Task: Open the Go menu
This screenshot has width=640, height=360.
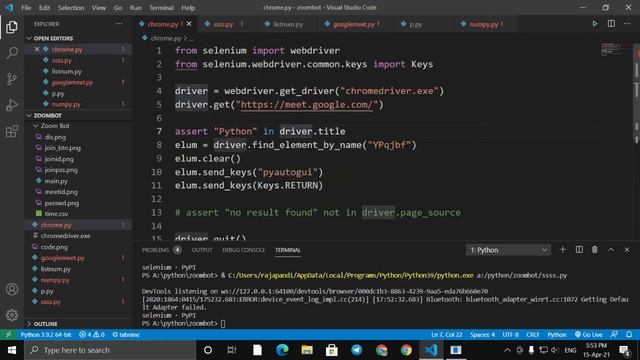Action: point(118,8)
